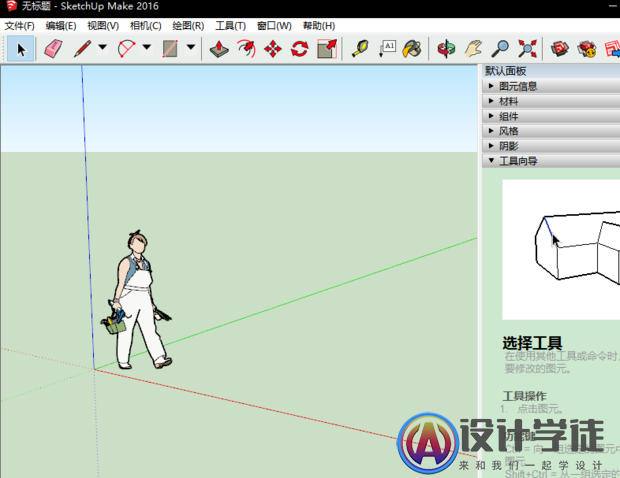Image resolution: width=620 pixels, height=478 pixels.
Task: Select the arrow Select tool
Action: pyautogui.click(x=21, y=49)
